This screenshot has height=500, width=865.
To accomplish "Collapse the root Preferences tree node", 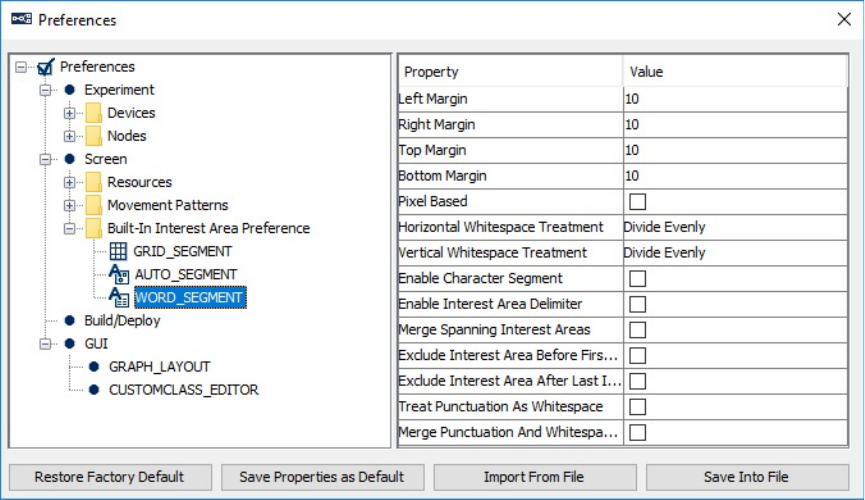I will click(21, 67).
